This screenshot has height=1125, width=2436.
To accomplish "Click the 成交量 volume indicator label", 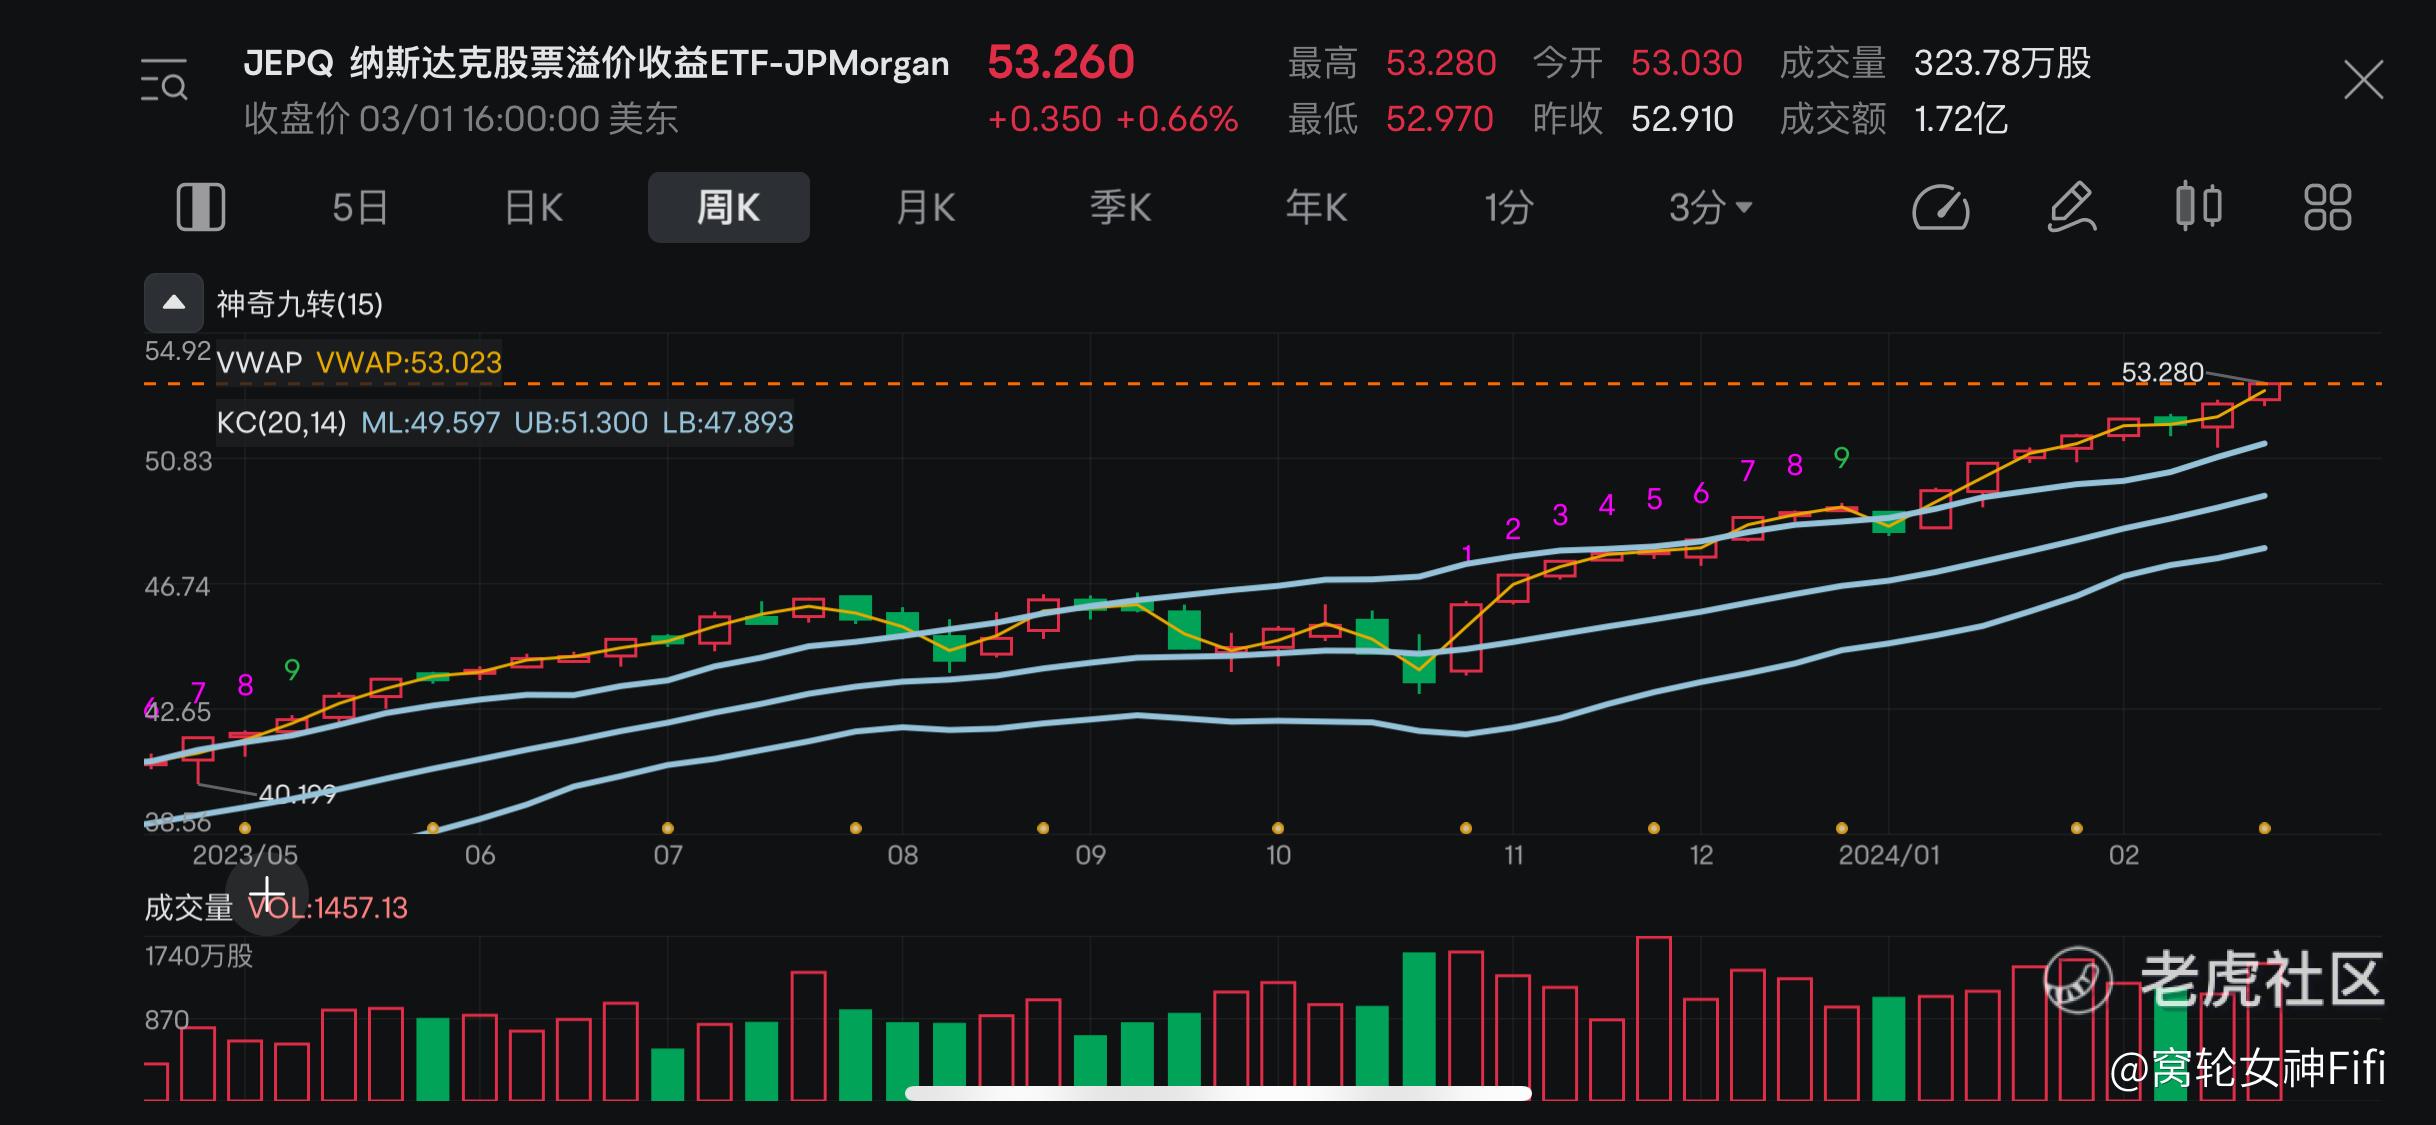I will 188,908.
